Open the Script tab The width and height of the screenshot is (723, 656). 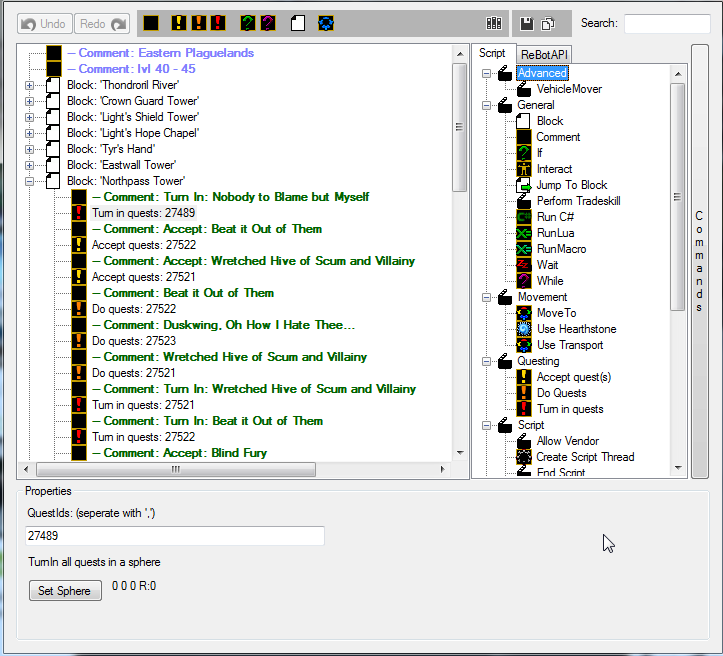click(x=492, y=53)
